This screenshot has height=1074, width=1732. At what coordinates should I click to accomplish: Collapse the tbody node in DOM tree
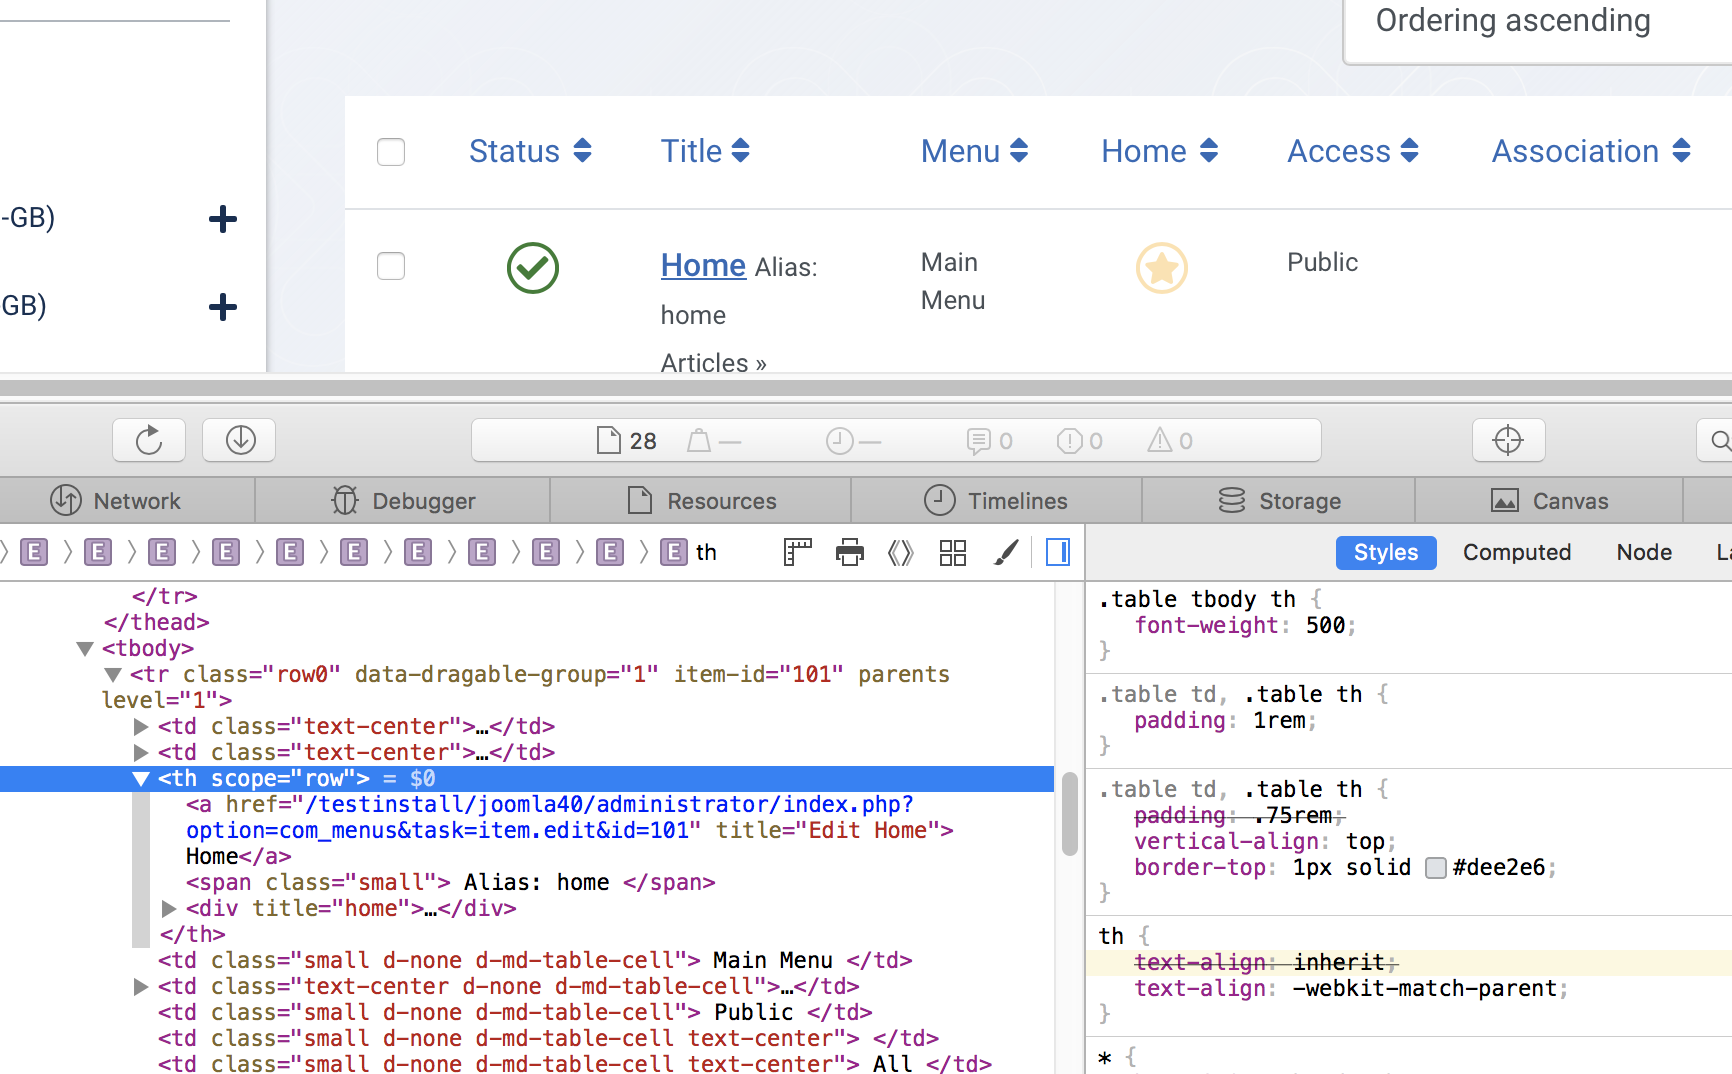[85, 649]
